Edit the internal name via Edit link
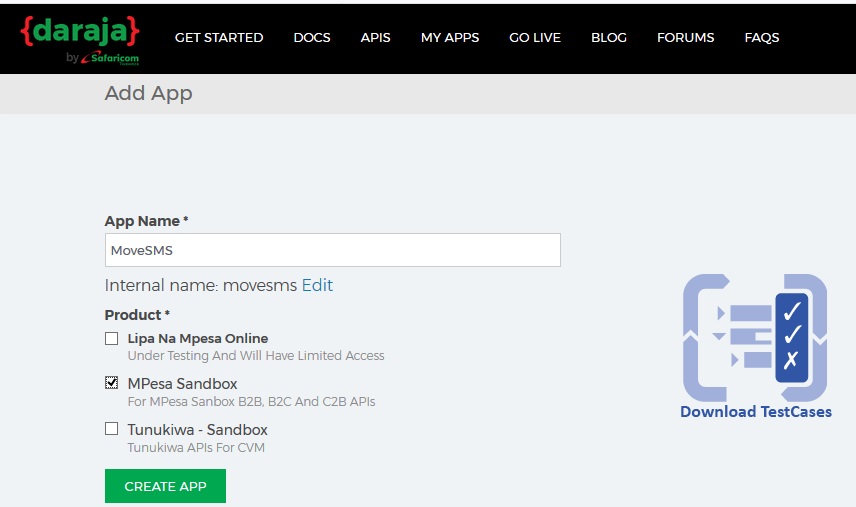The width and height of the screenshot is (856, 507). tap(317, 285)
